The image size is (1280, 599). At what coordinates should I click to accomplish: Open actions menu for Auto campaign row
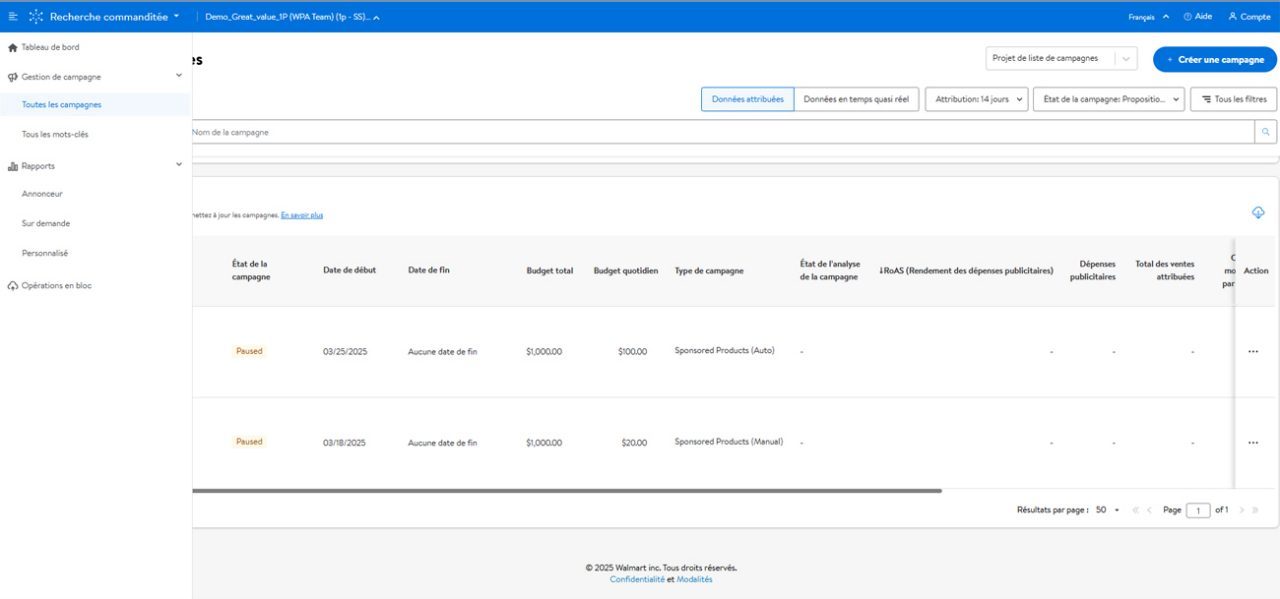click(x=1253, y=351)
